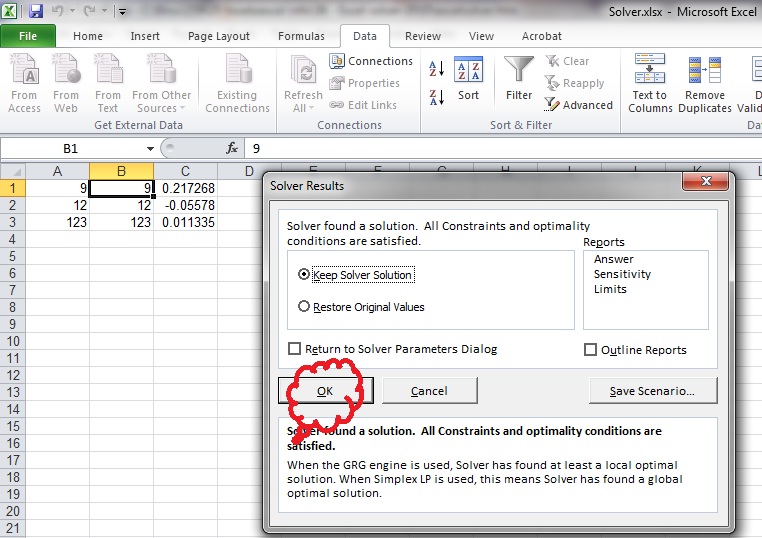Select cell C2 with -0.05578
This screenshot has width=762, height=538.
pos(185,205)
